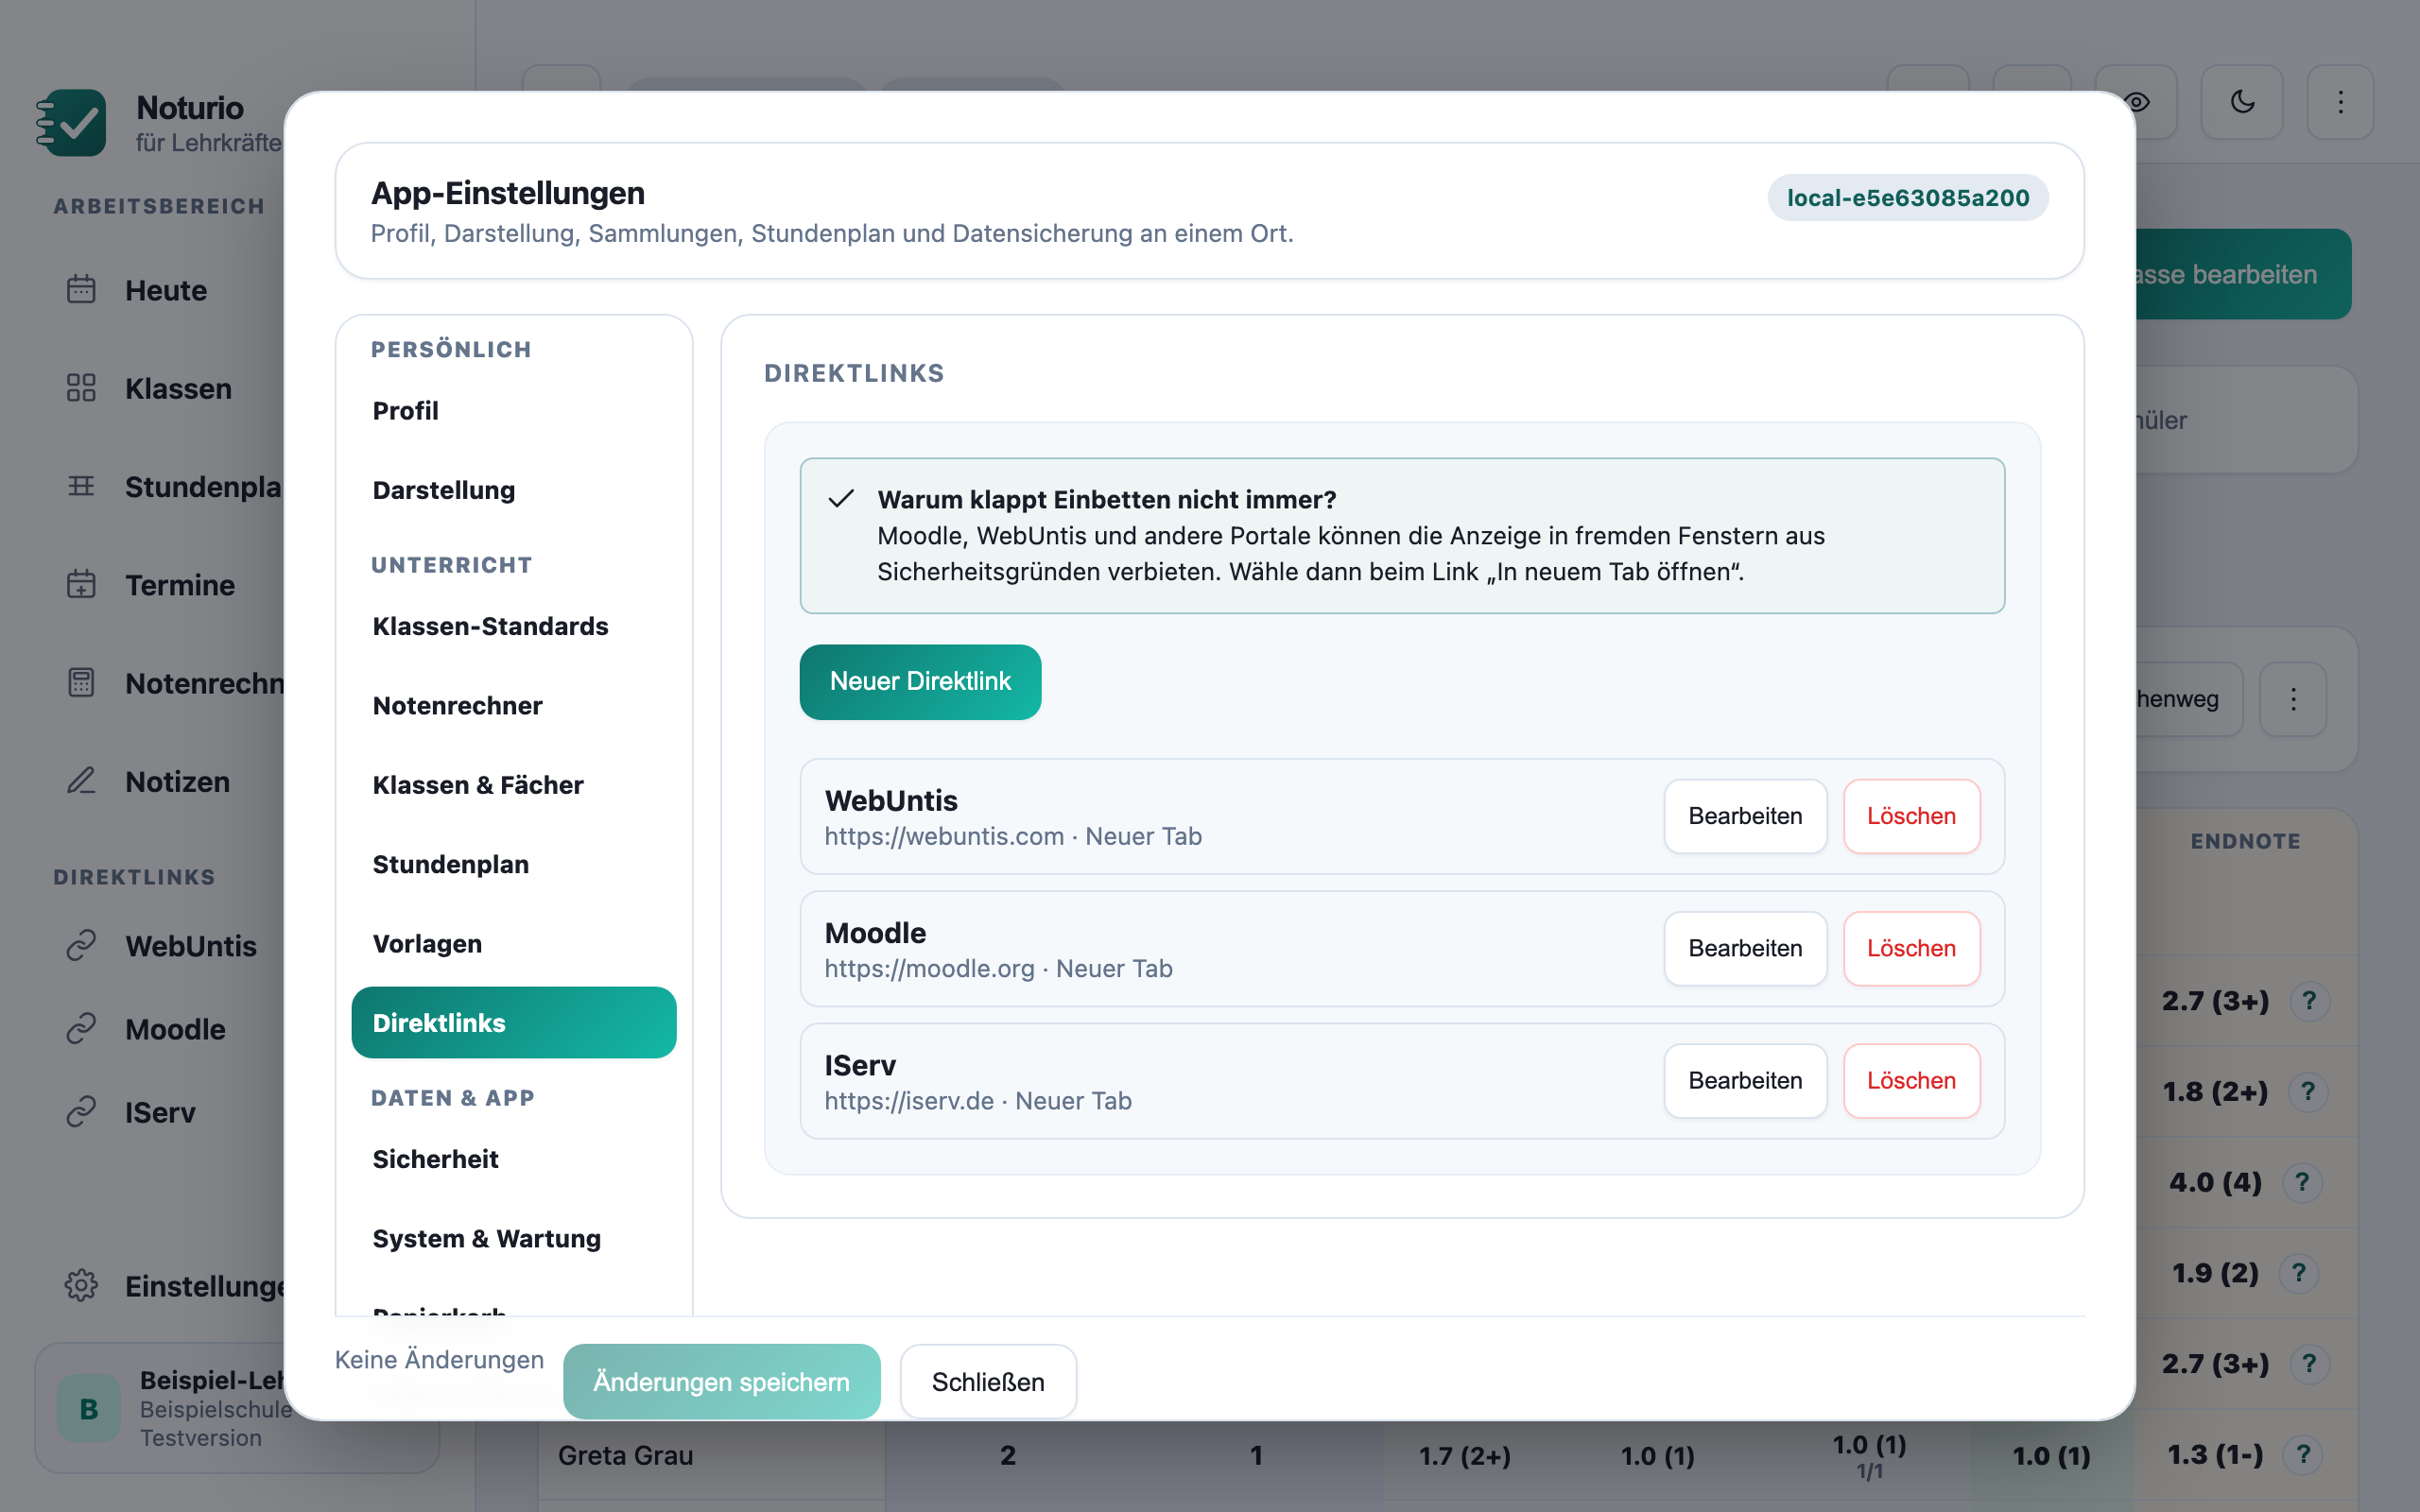Click the local-e5e63085a200 ID badge

point(1907,198)
